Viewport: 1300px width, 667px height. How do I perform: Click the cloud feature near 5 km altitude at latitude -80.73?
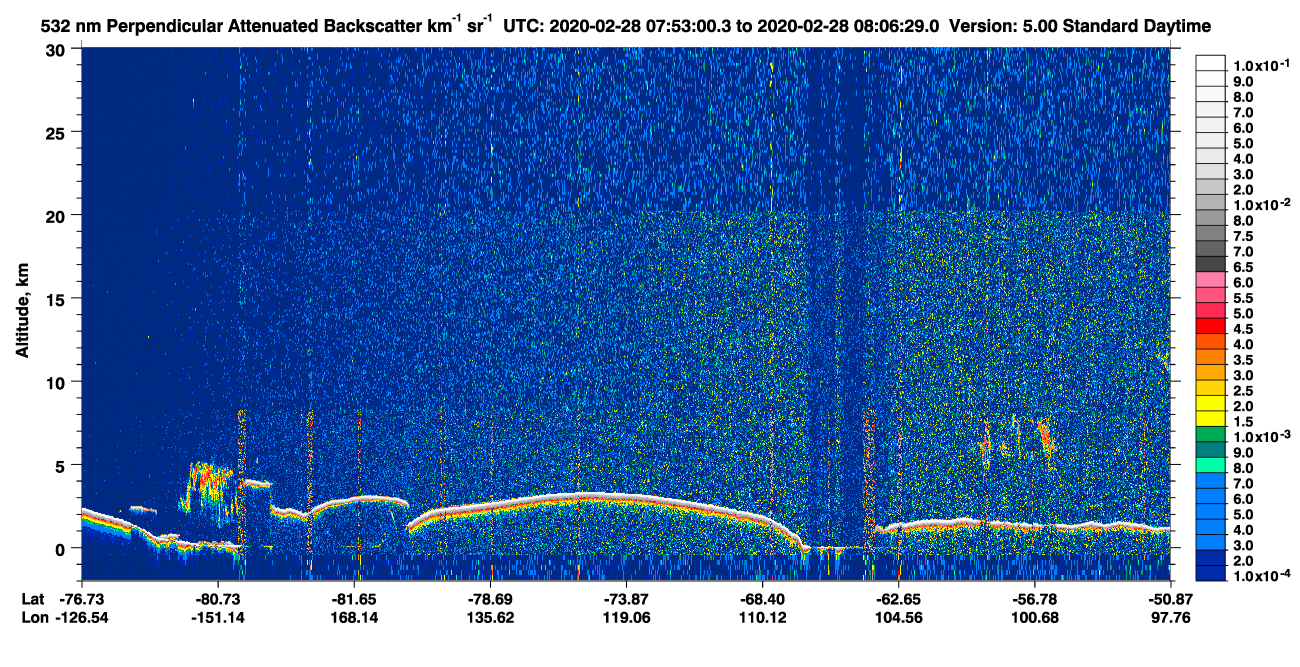210,486
